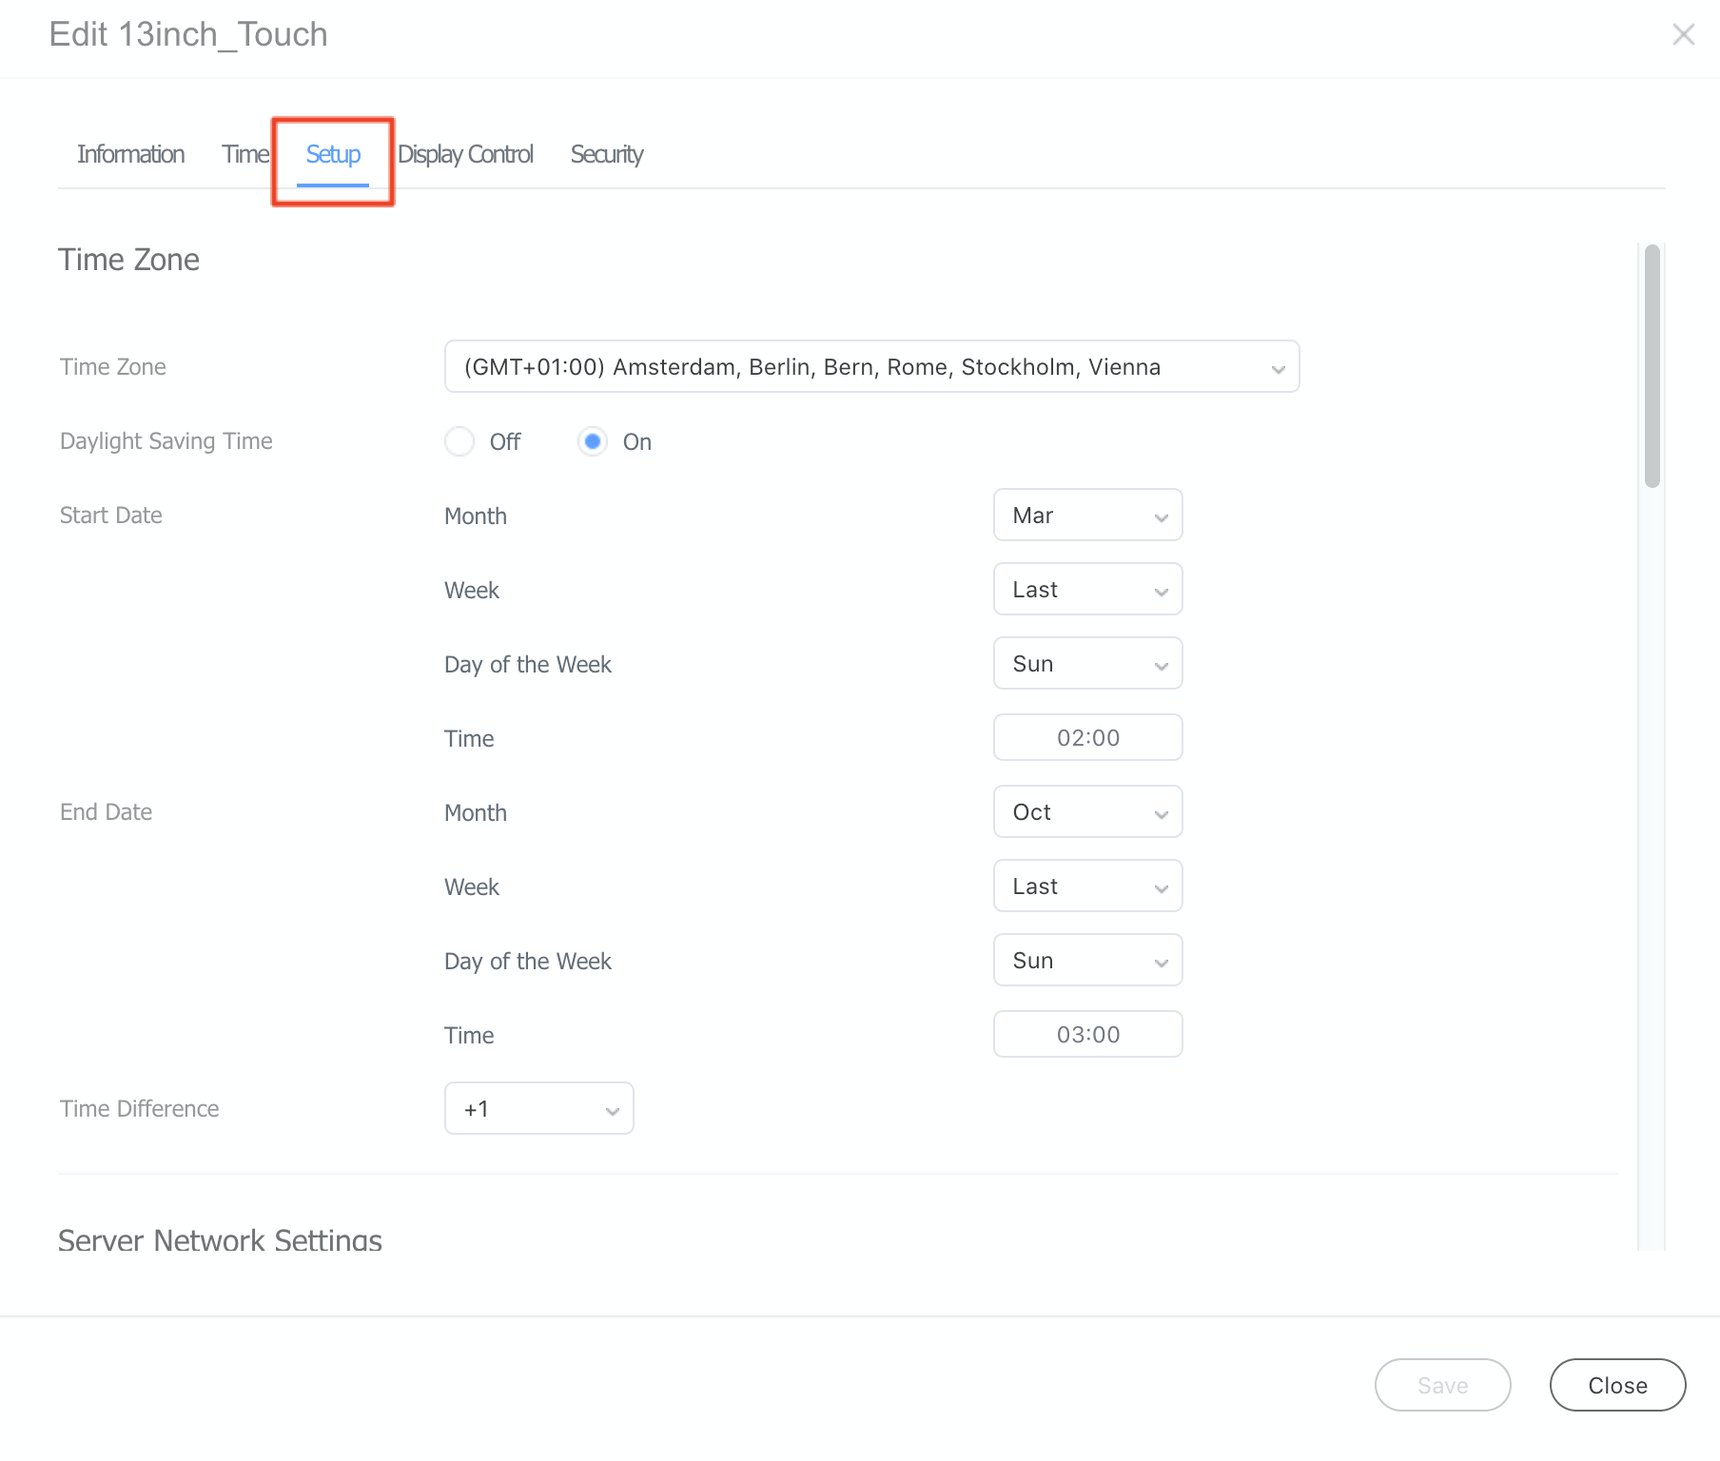
Task: Switch to the Time tab
Action: coord(245,154)
